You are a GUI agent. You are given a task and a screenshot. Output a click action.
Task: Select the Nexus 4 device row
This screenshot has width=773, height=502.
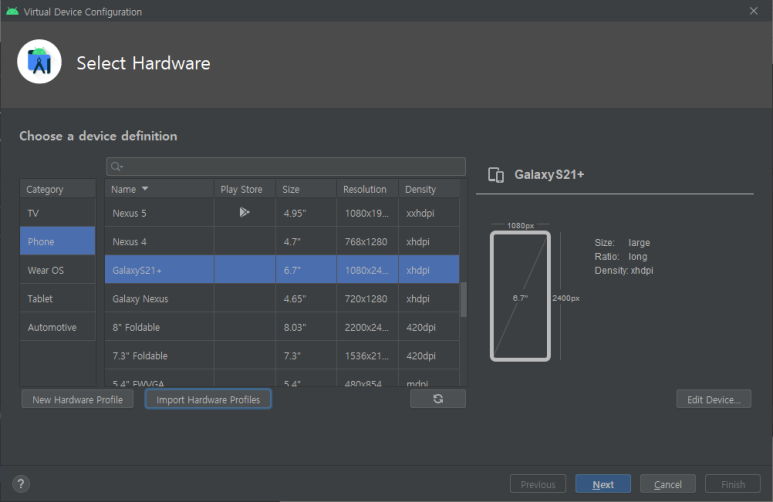282,242
